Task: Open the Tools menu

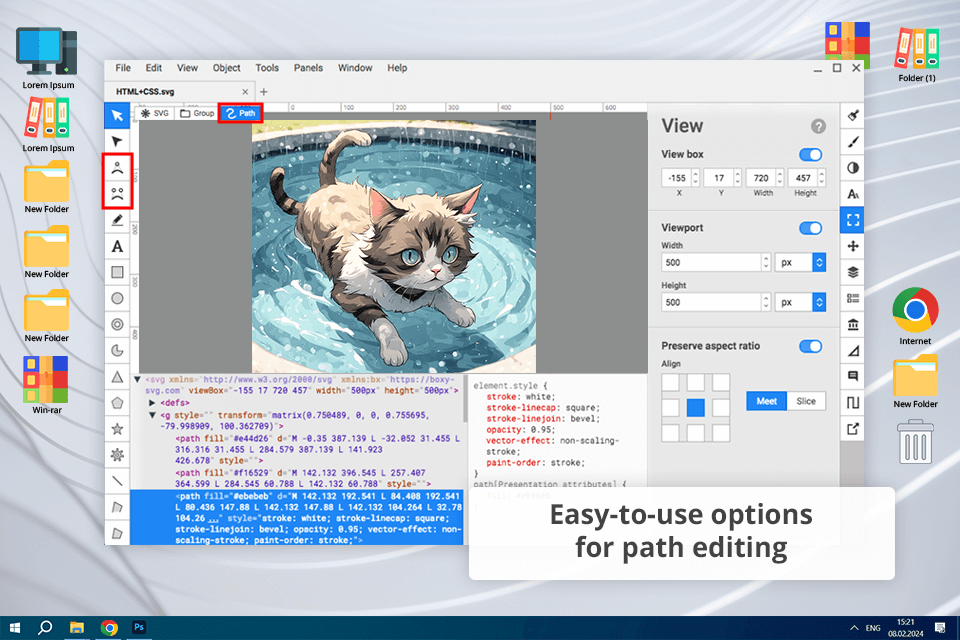Action: (267, 68)
